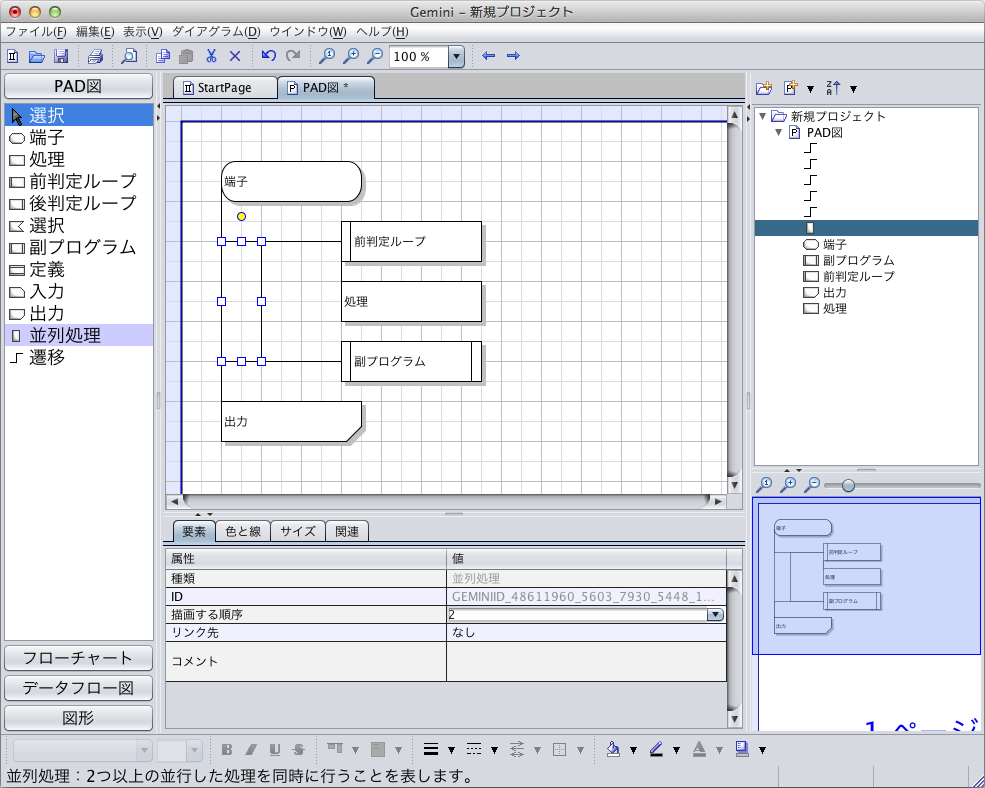Image resolution: width=985 pixels, height=788 pixels.
Task: Switch to the 関連 tab
Action: pyautogui.click(x=347, y=532)
